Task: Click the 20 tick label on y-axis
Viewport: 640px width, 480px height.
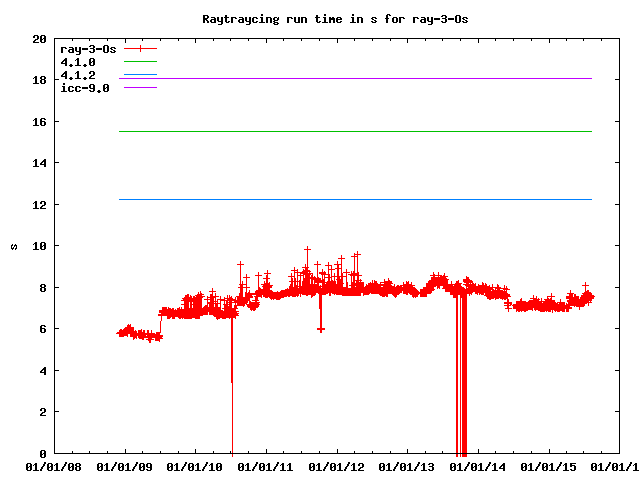Action: [39, 39]
